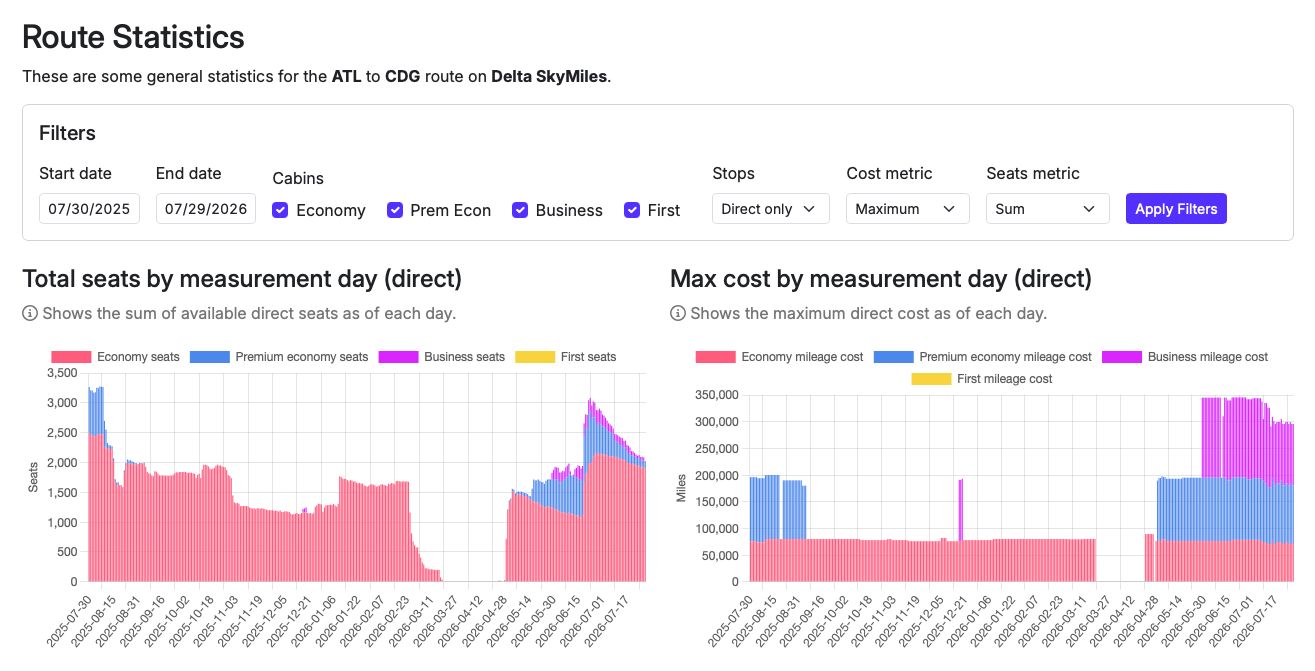Toggle First seats legend swatch
The width and height of the screenshot is (1315, 671).
pyautogui.click(x=535, y=357)
